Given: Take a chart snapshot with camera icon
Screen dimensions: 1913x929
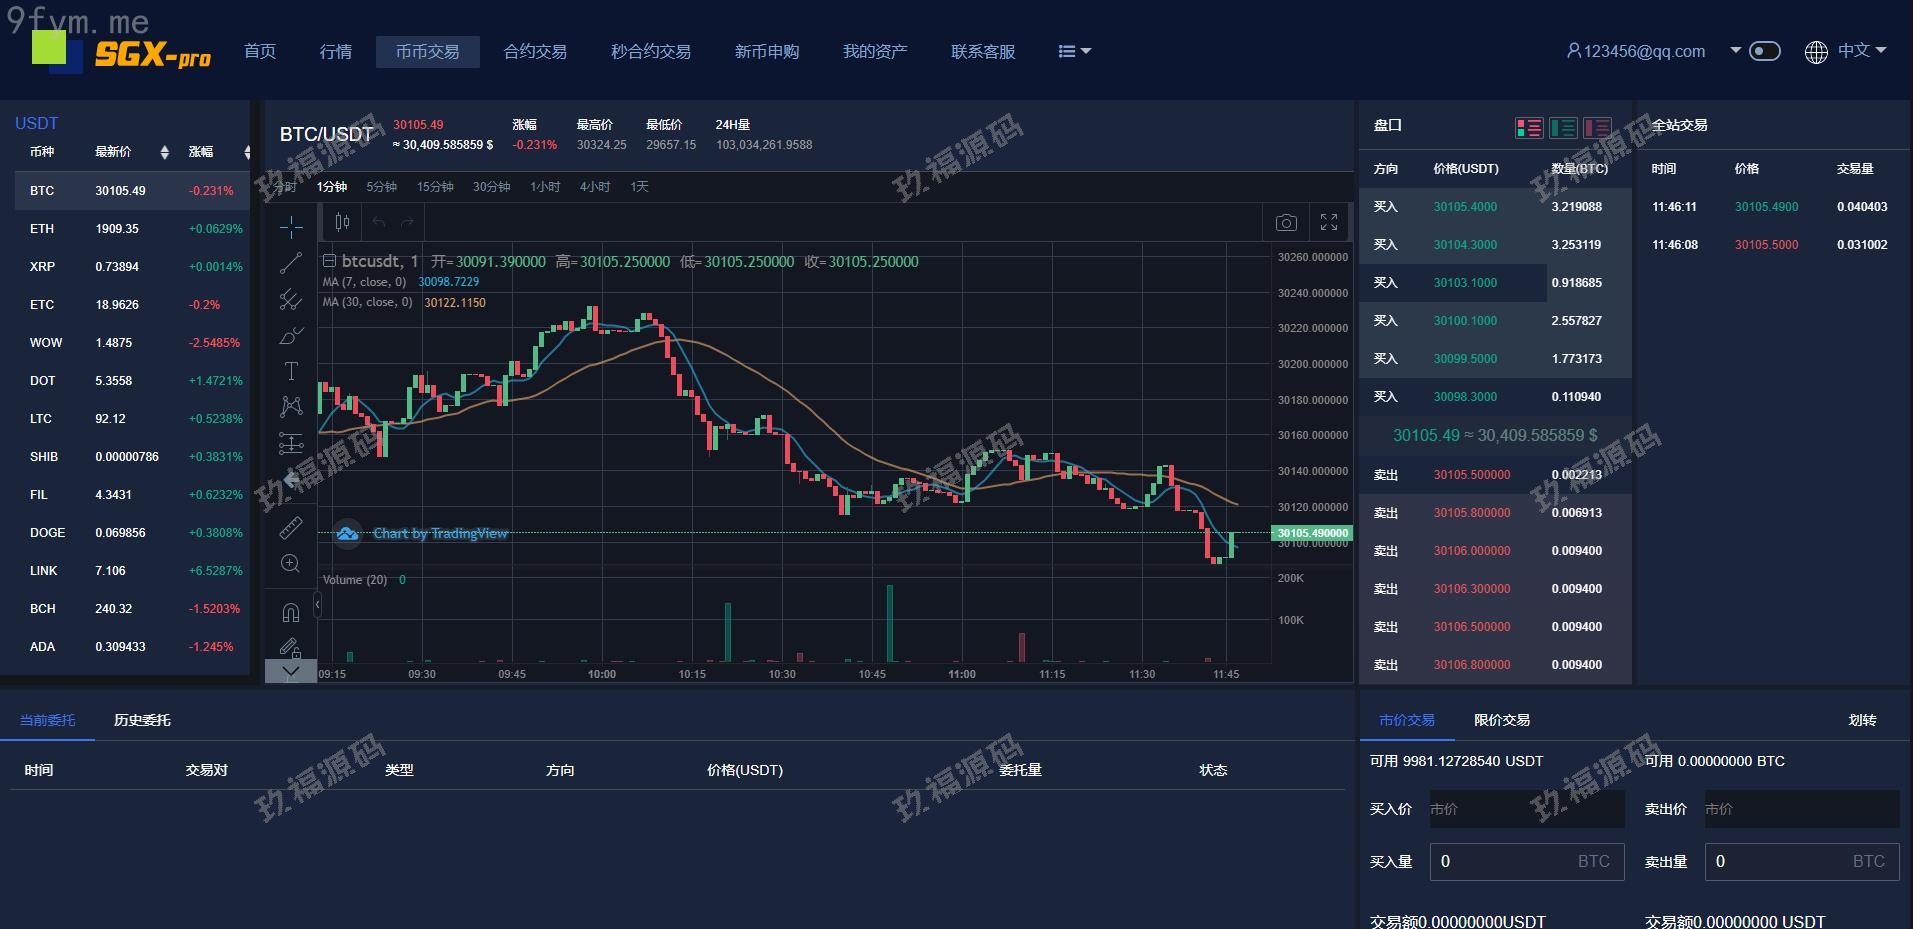Looking at the screenshot, I should click(x=1286, y=222).
